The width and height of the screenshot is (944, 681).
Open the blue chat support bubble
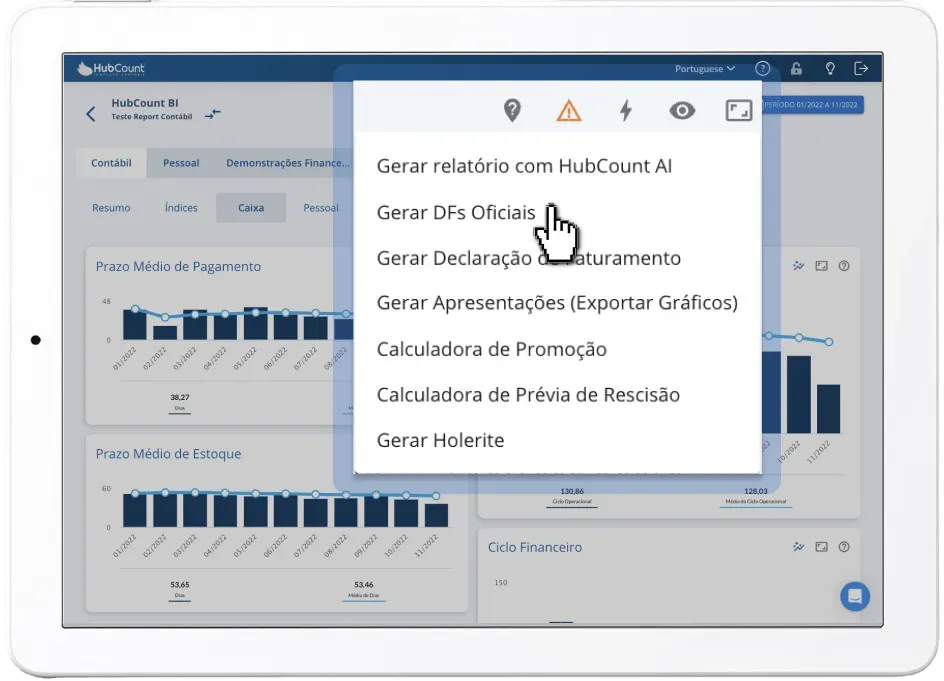854,596
